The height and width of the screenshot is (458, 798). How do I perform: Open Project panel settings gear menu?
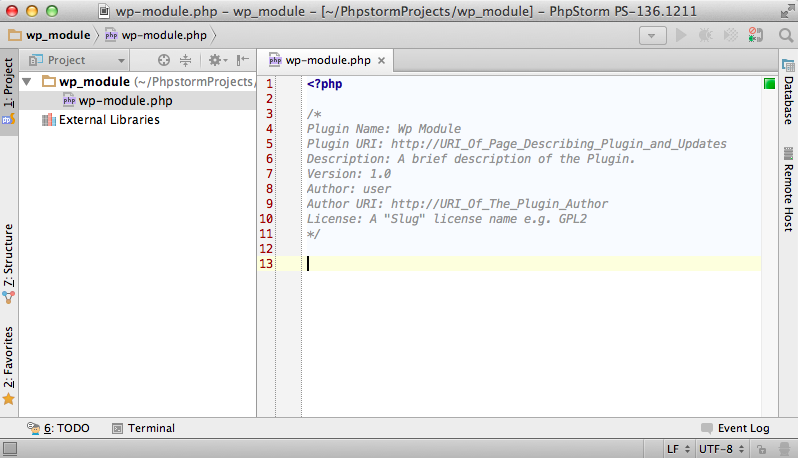click(218, 60)
